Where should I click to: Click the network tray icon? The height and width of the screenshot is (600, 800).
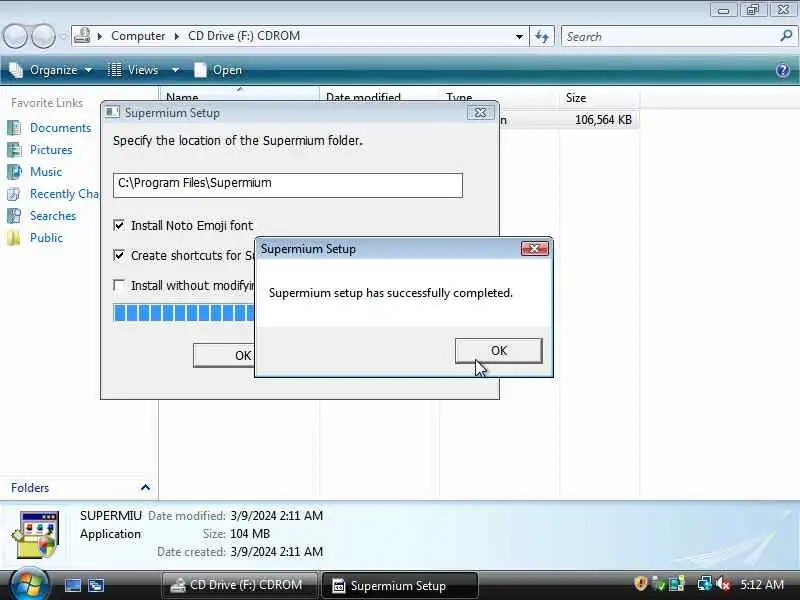pos(705,584)
